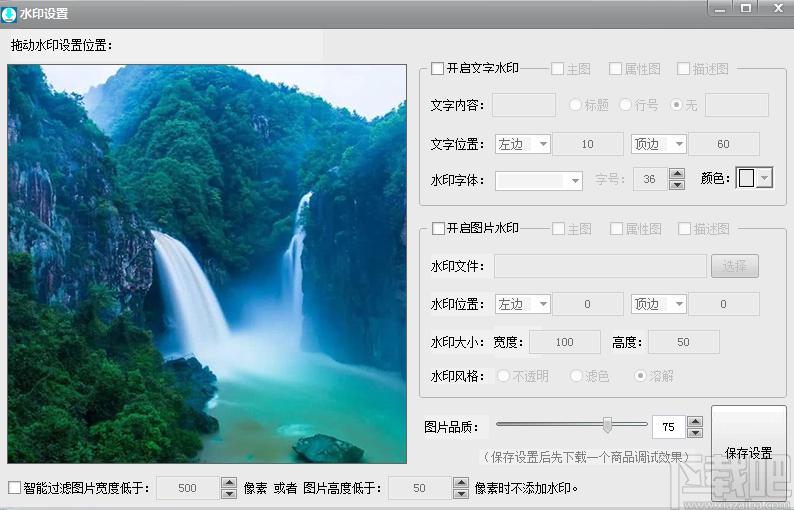Toggle 智能过滤图片宽度低于 checkbox
The height and width of the screenshot is (510, 794).
point(14,488)
